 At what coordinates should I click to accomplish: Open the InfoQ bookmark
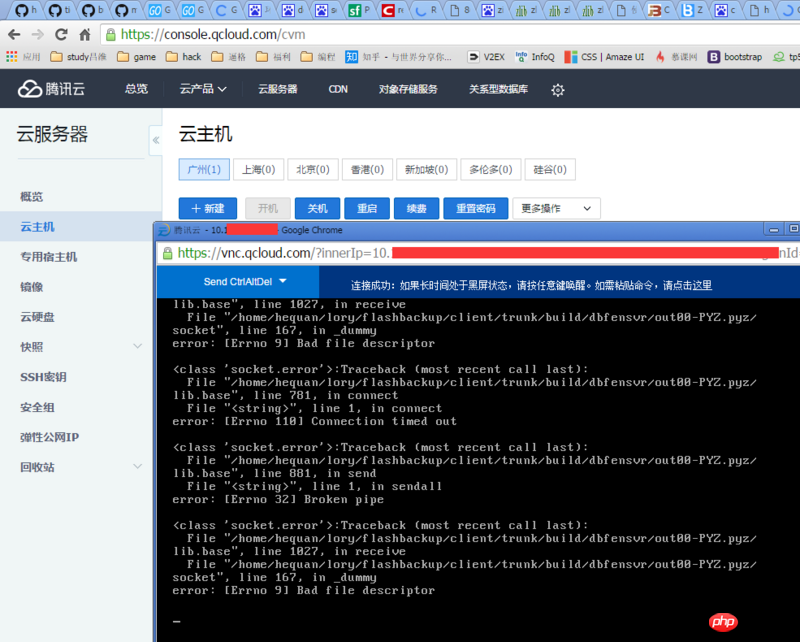pyautogui.click(x=535, y=57)
